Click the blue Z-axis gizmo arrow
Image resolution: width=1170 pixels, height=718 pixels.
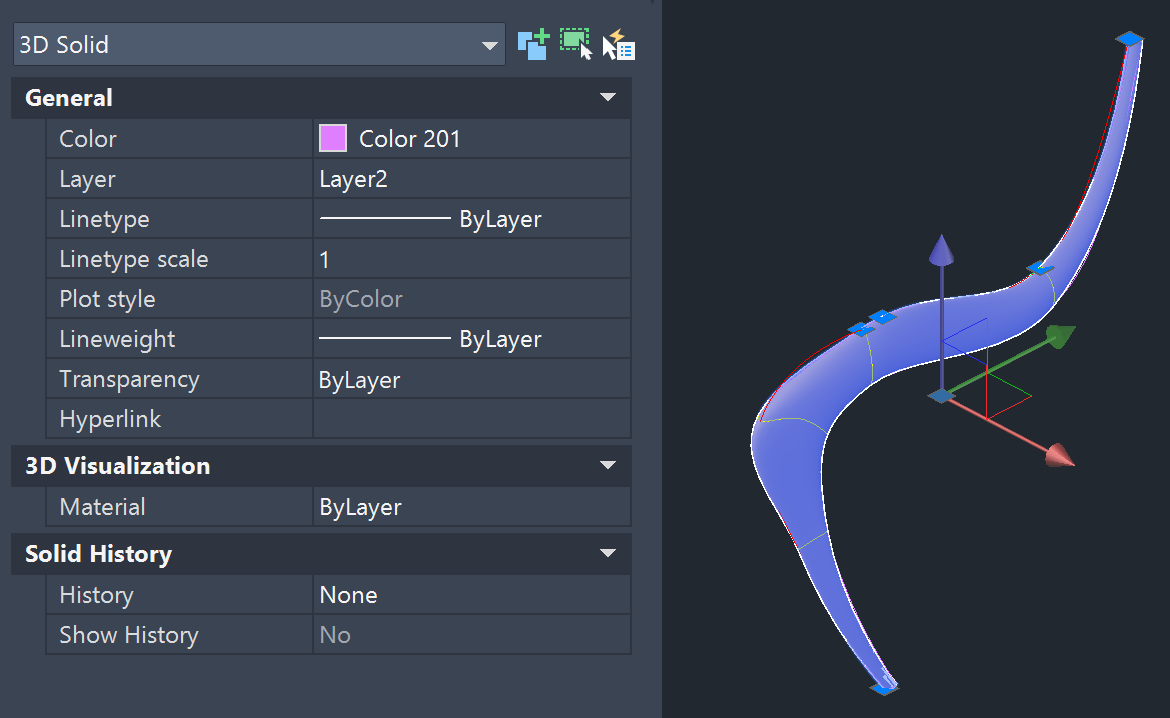941,250
